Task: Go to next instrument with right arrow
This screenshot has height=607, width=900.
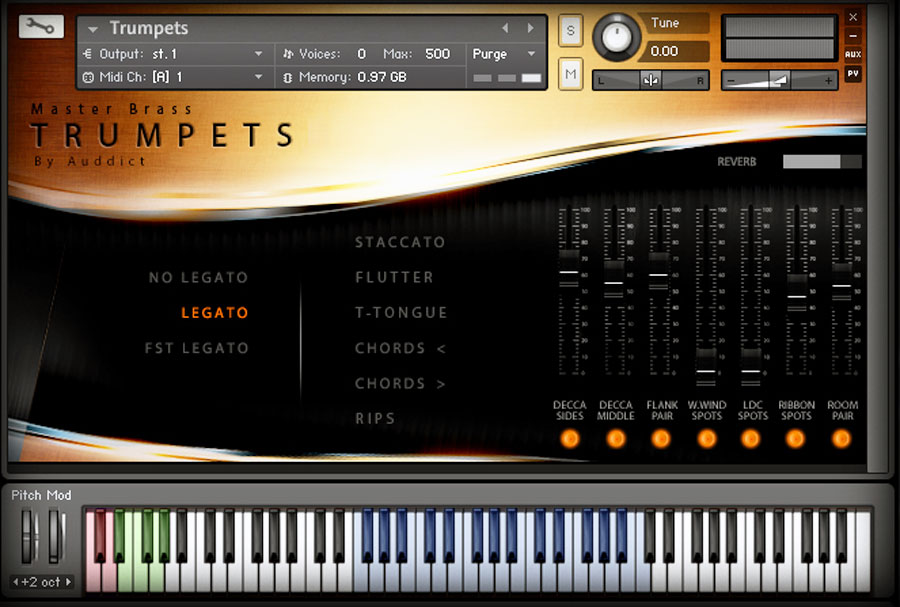Action: [530, 28]
